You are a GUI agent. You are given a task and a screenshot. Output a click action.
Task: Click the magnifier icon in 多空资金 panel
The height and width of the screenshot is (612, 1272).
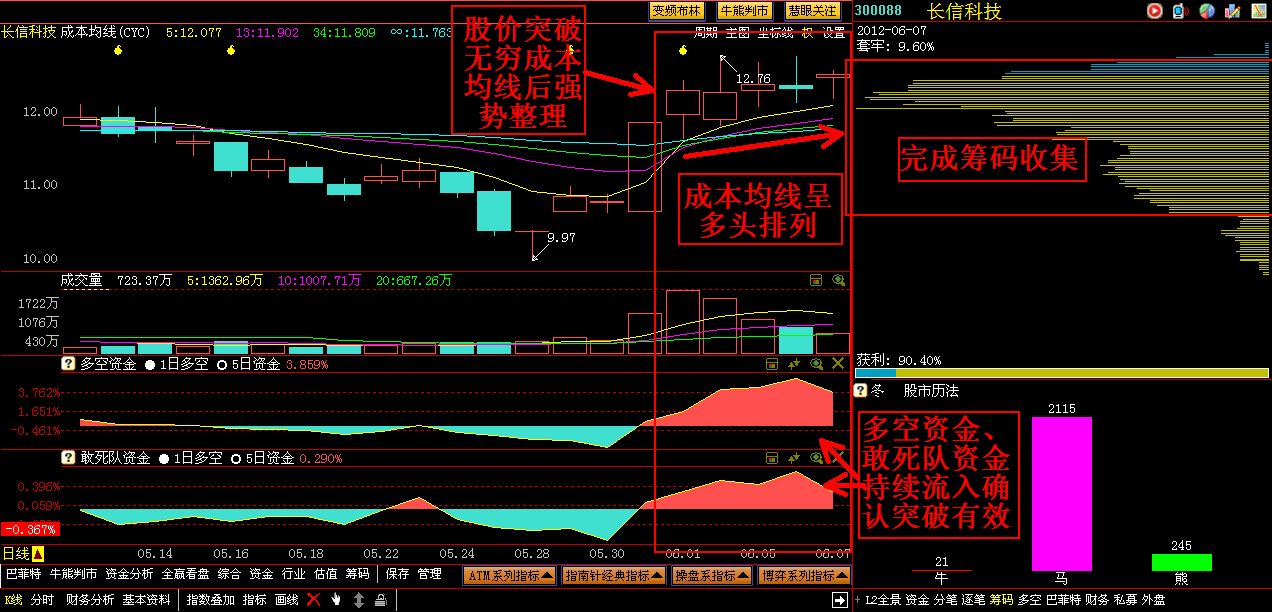pyautogui.click(x=816, y=364)
